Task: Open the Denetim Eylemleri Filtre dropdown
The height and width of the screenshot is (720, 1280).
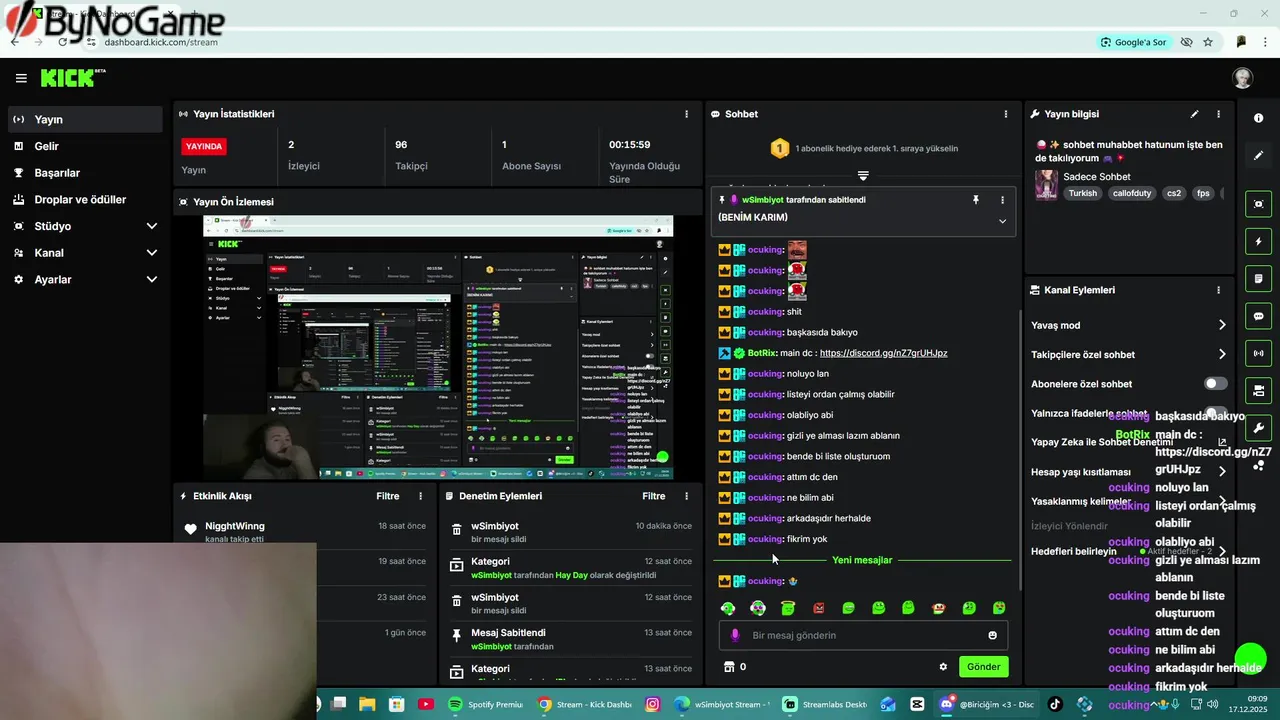Action: (x=654, y=496)
